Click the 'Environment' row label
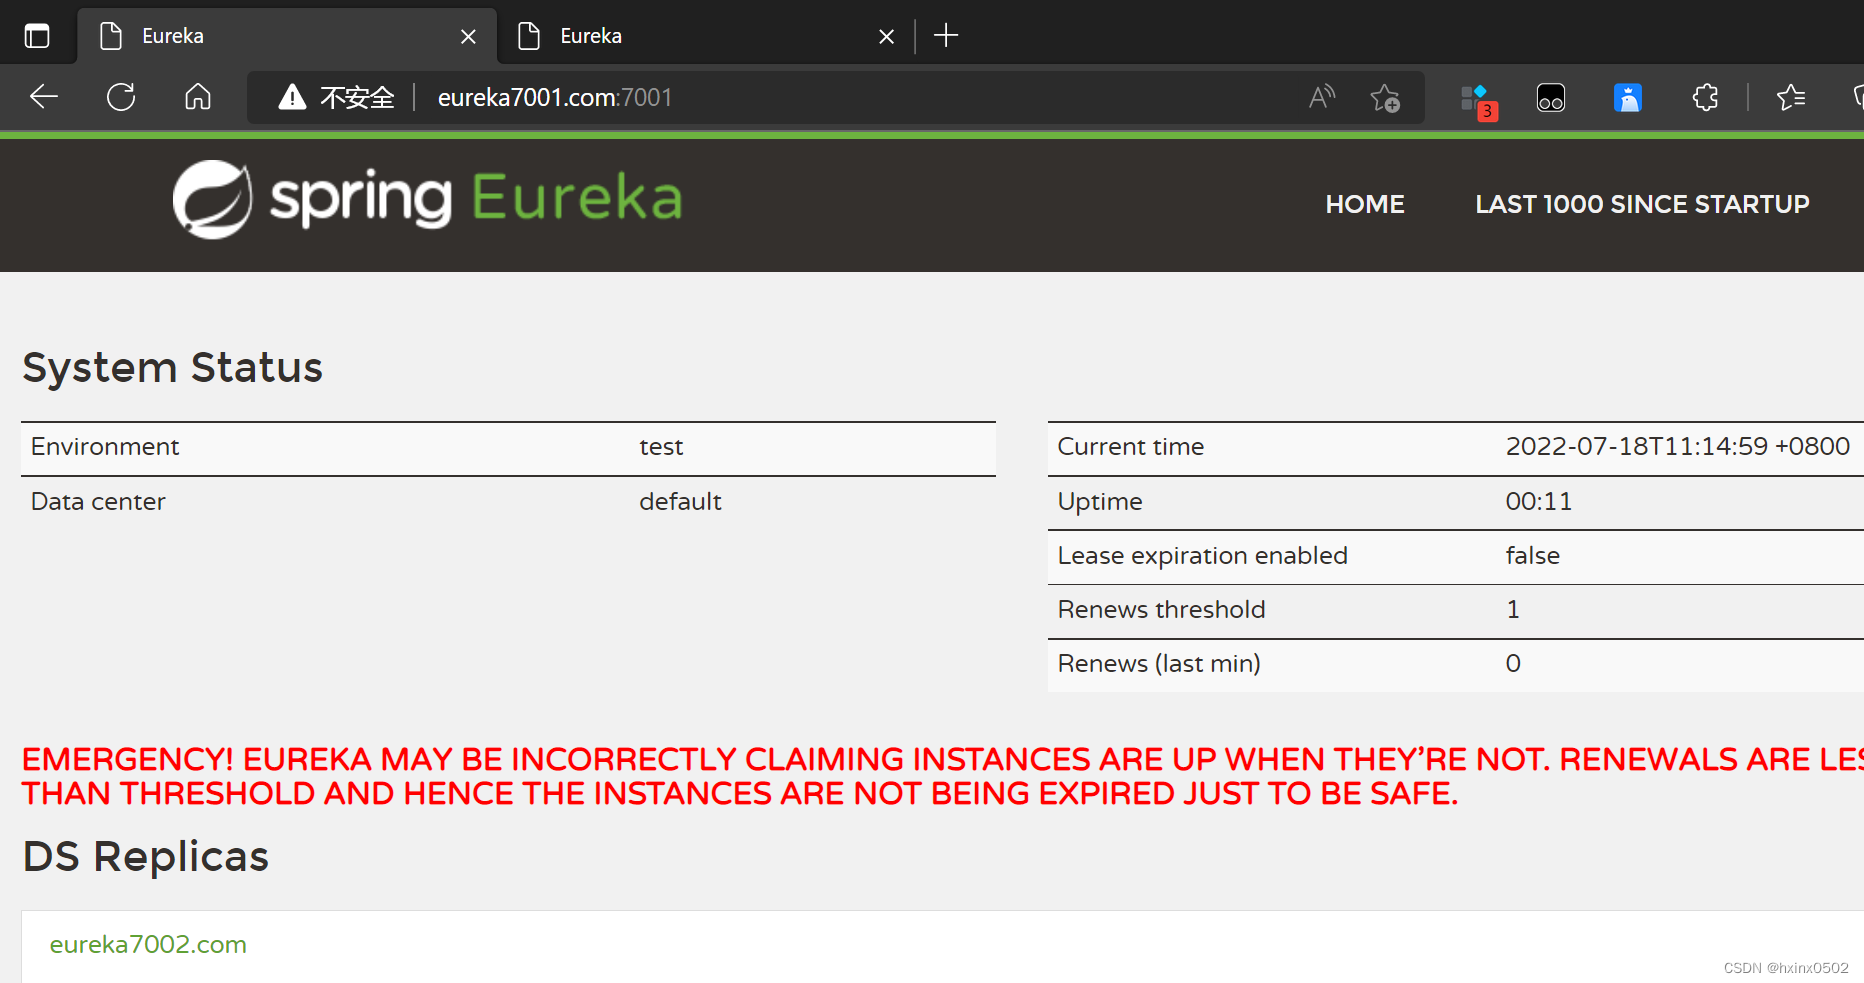1864x983 pixels. (105, 447)
